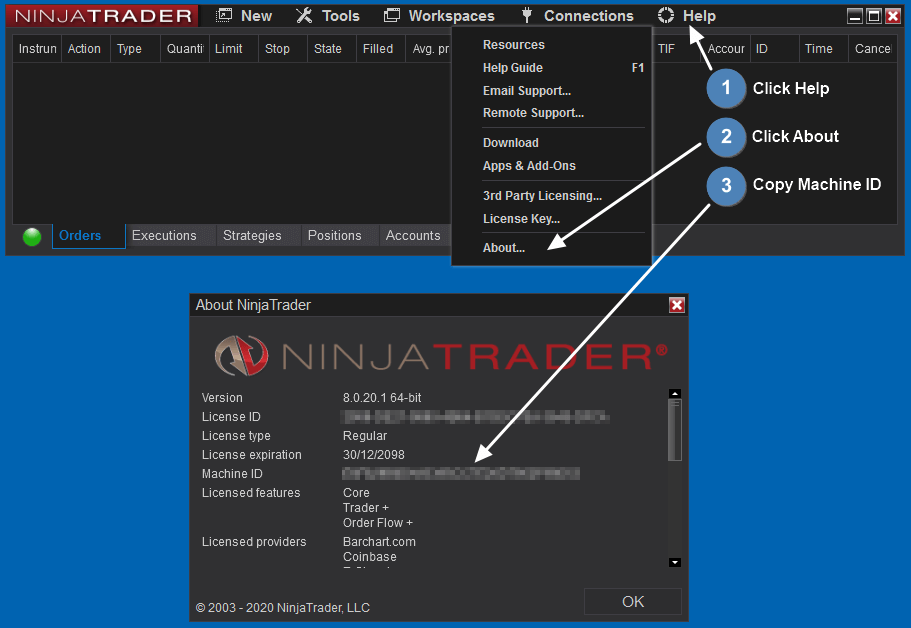Minimize the NinjaTrader main window
This screenshot has height=628, width=911.
pos(855,16)
